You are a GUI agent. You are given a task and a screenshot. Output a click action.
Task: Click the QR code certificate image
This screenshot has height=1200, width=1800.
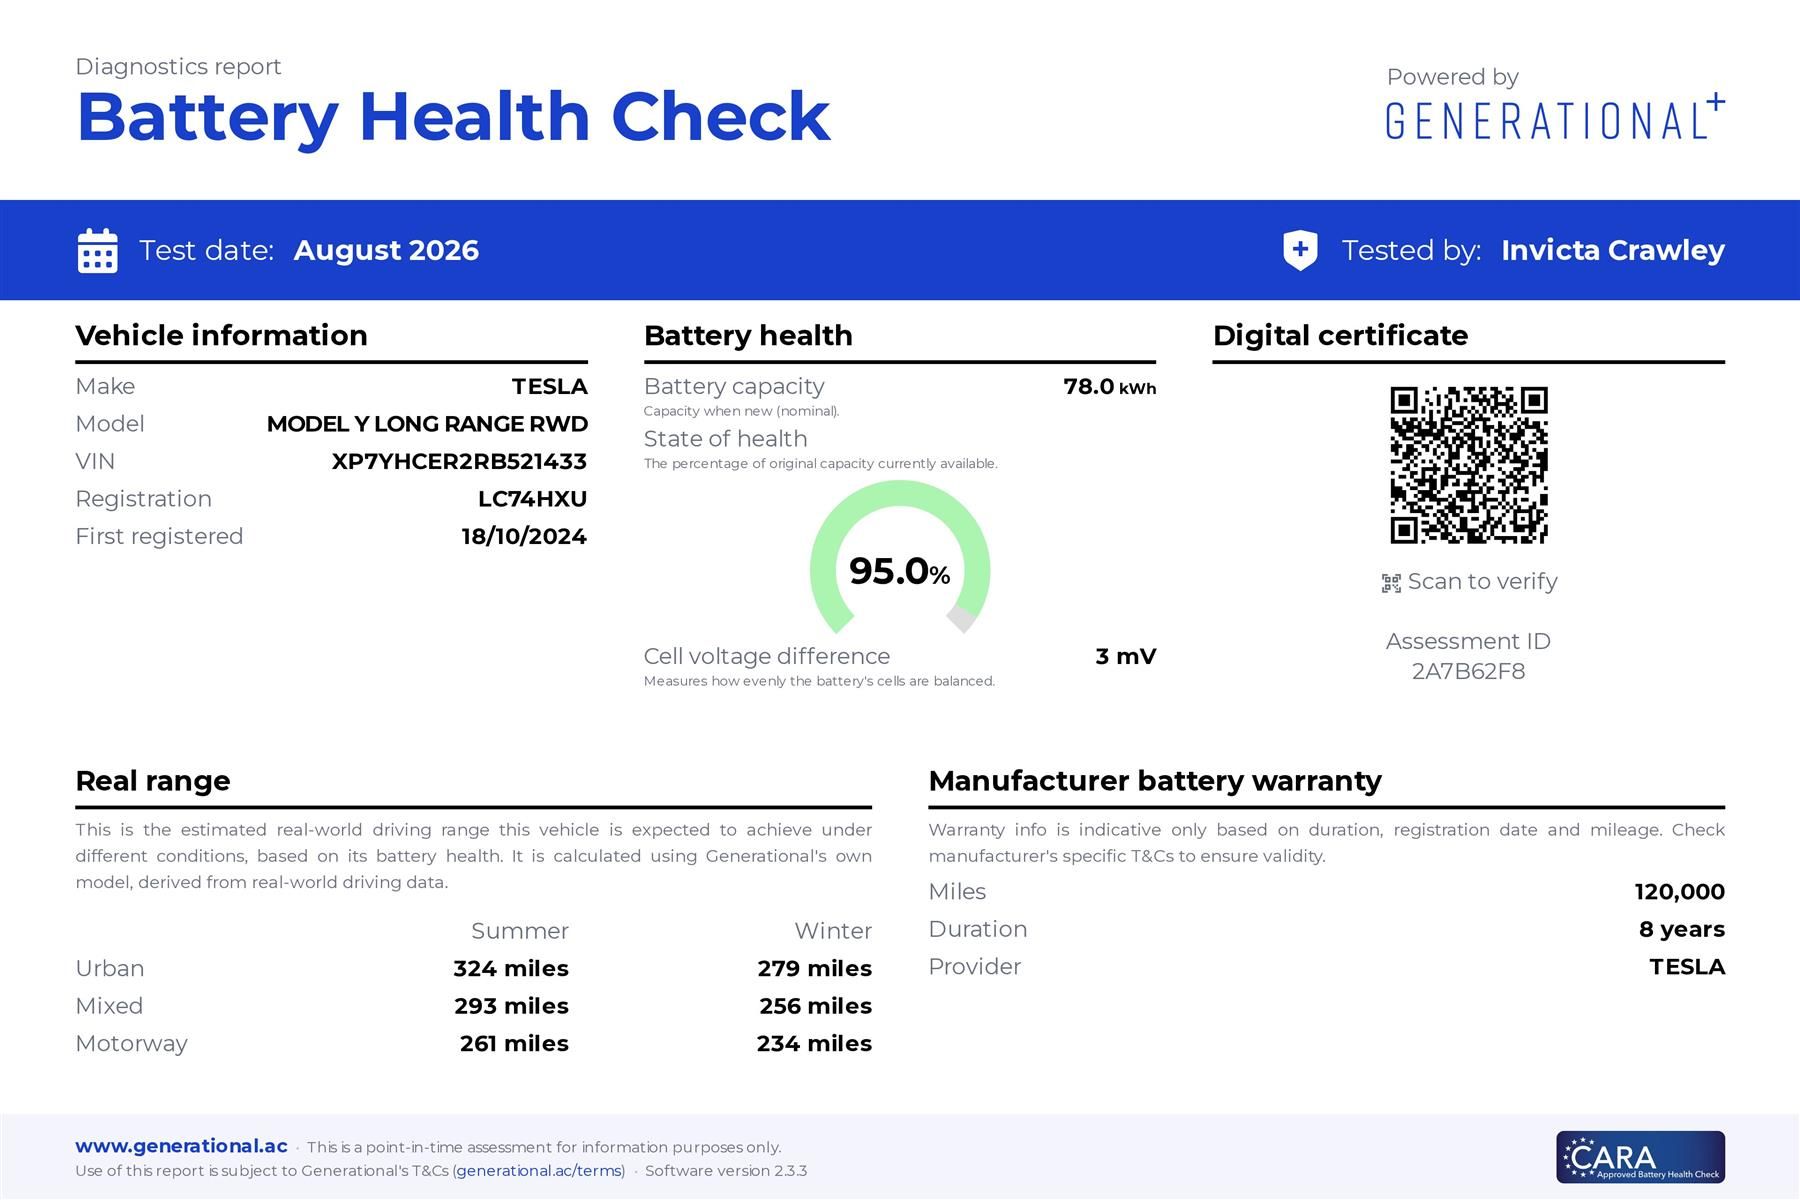pyautogui.click(x=1469, y=465)
